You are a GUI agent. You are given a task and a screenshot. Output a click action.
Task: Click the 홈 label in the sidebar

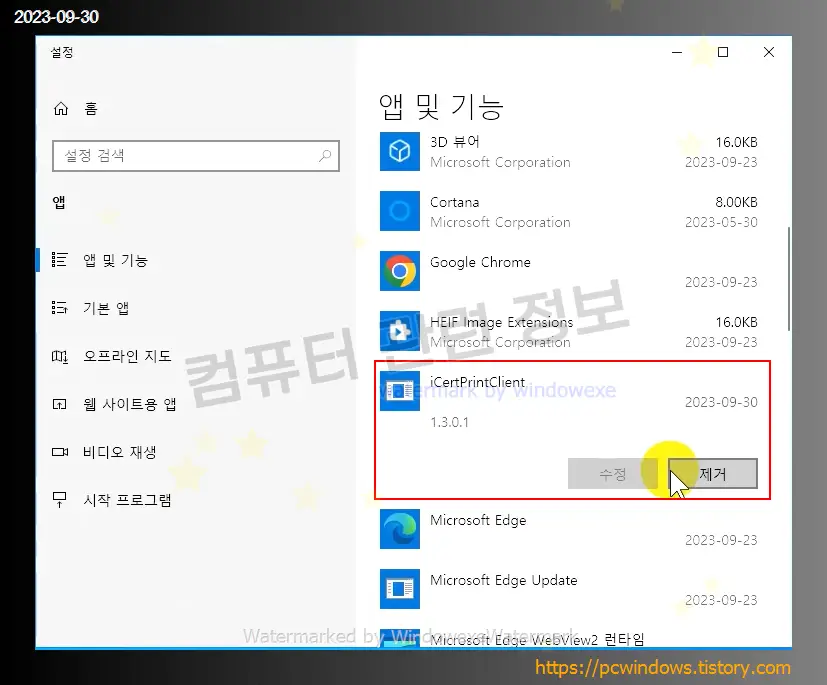(91, 109)
